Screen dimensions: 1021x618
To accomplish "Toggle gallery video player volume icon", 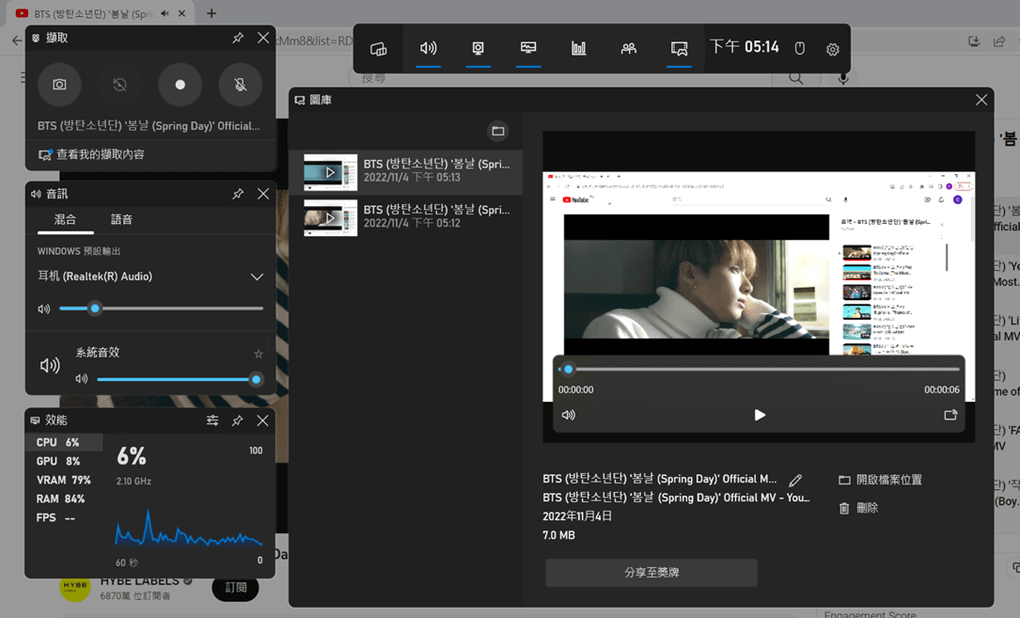I will point(568,415).
